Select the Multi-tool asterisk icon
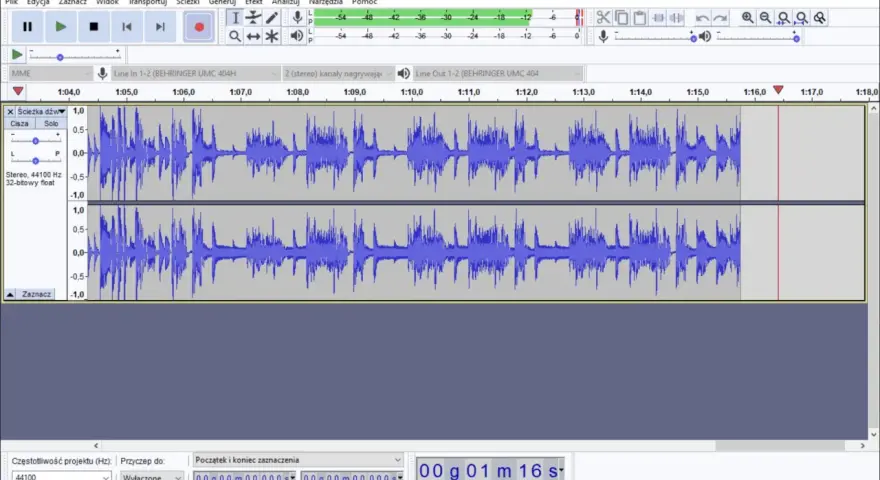 272,36
